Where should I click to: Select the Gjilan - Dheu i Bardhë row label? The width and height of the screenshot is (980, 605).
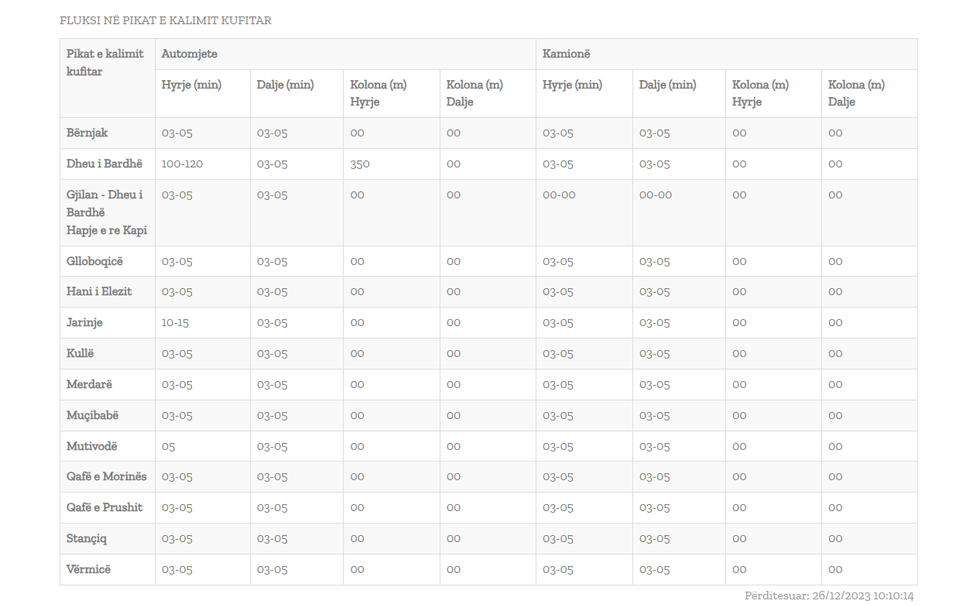[x=106, y=212]
